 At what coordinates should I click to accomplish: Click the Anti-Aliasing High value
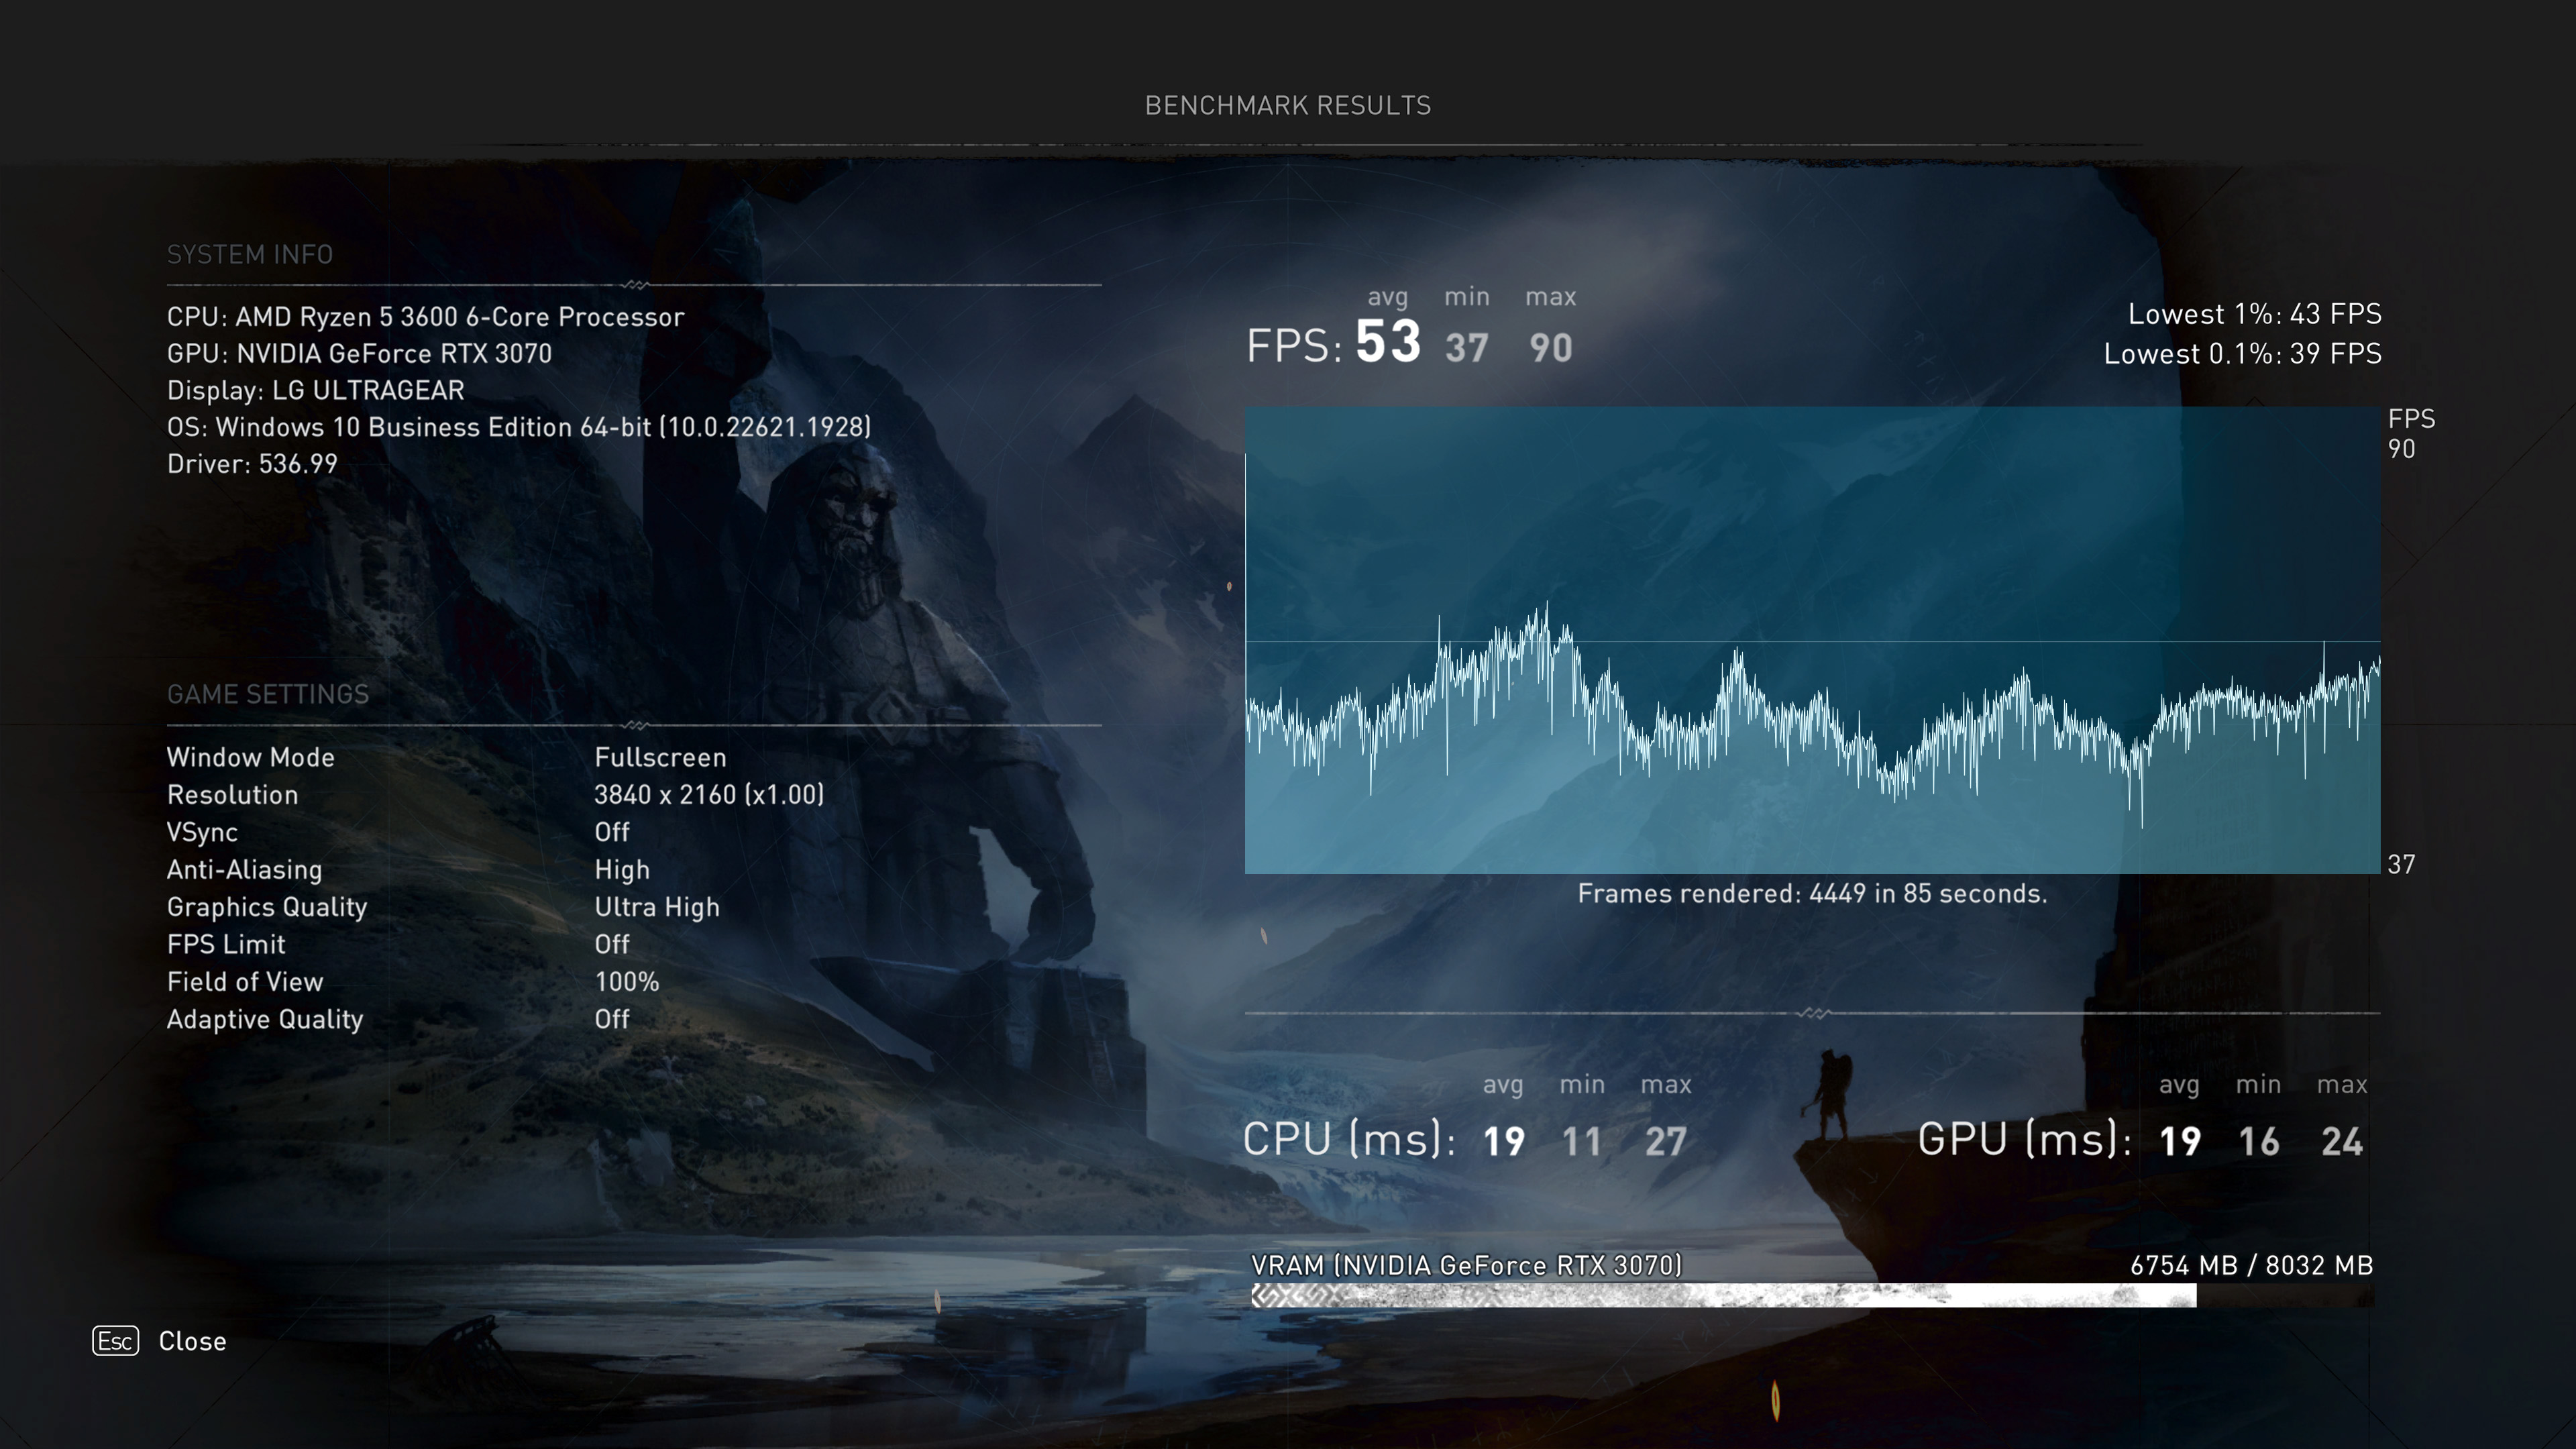pos(622,870)
